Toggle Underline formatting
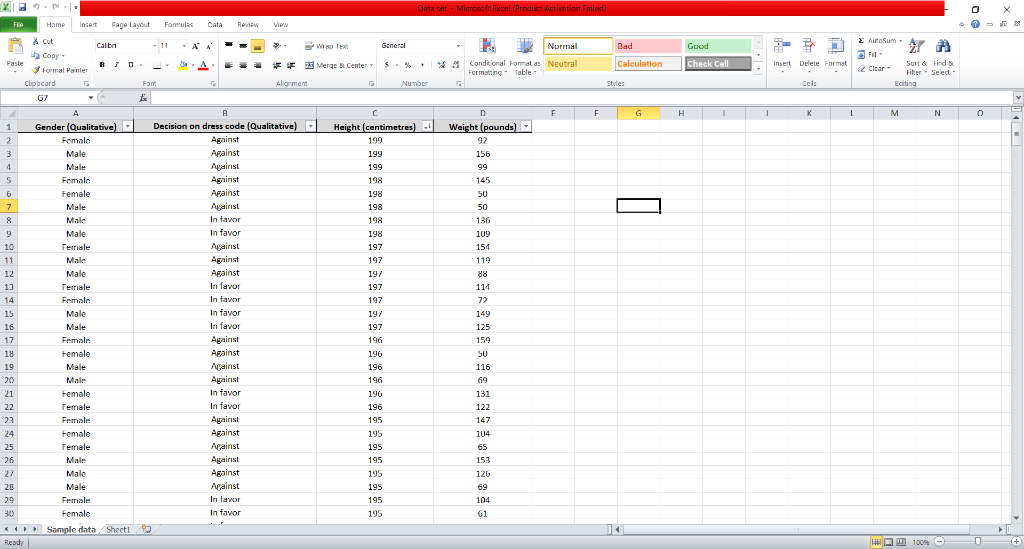 click(131, 65)
